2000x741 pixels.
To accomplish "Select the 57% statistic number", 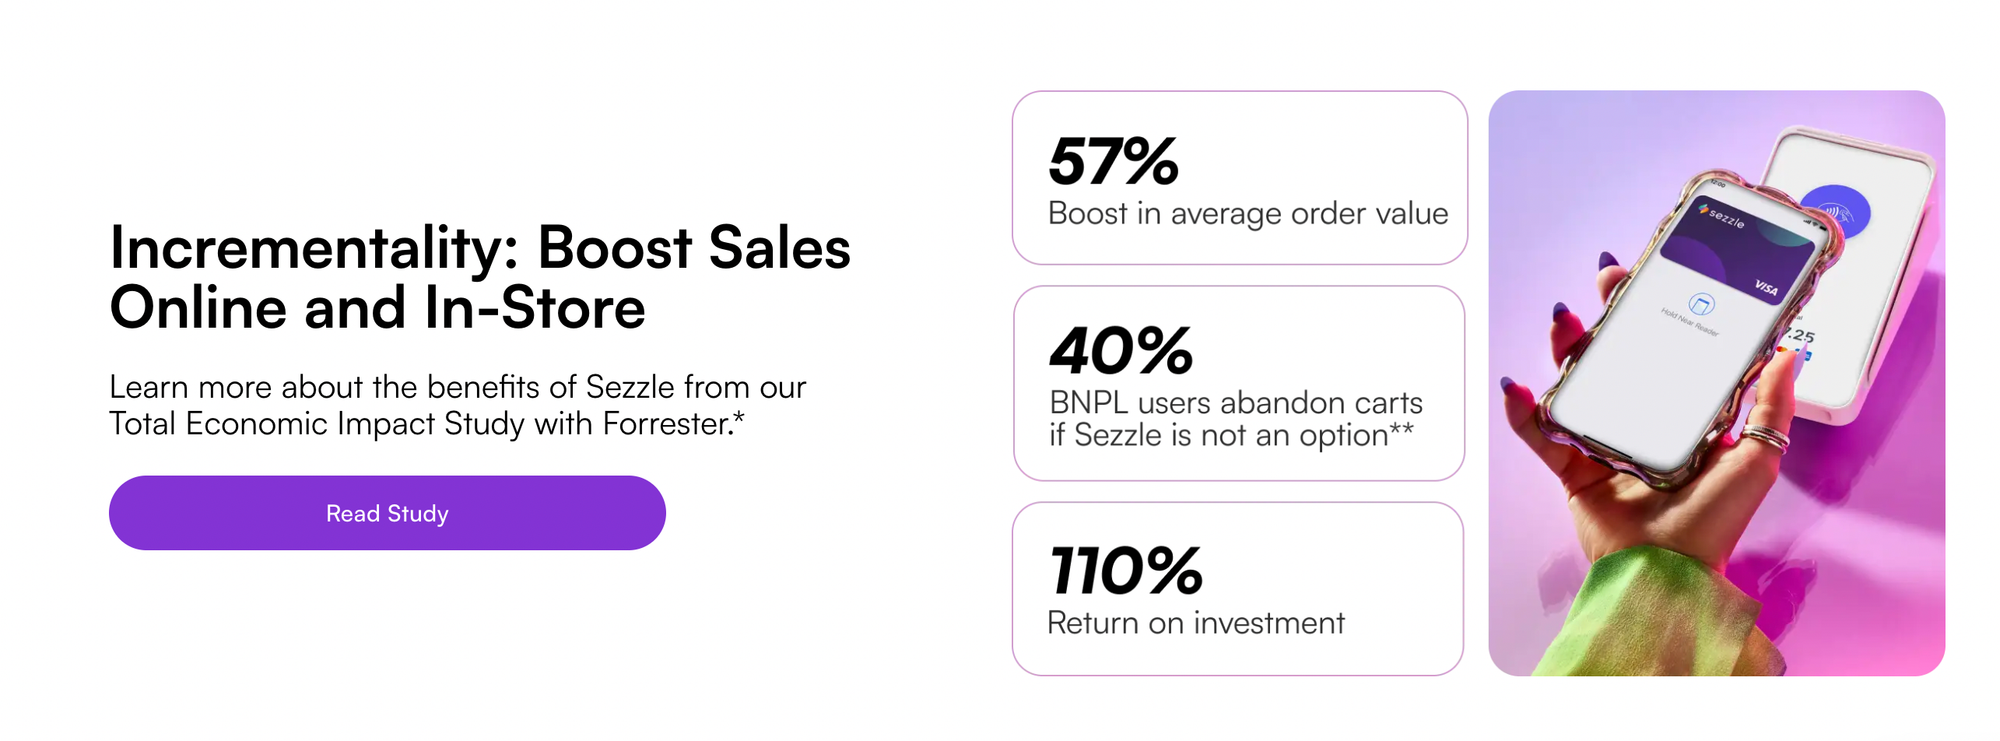I will (1113, 161).
